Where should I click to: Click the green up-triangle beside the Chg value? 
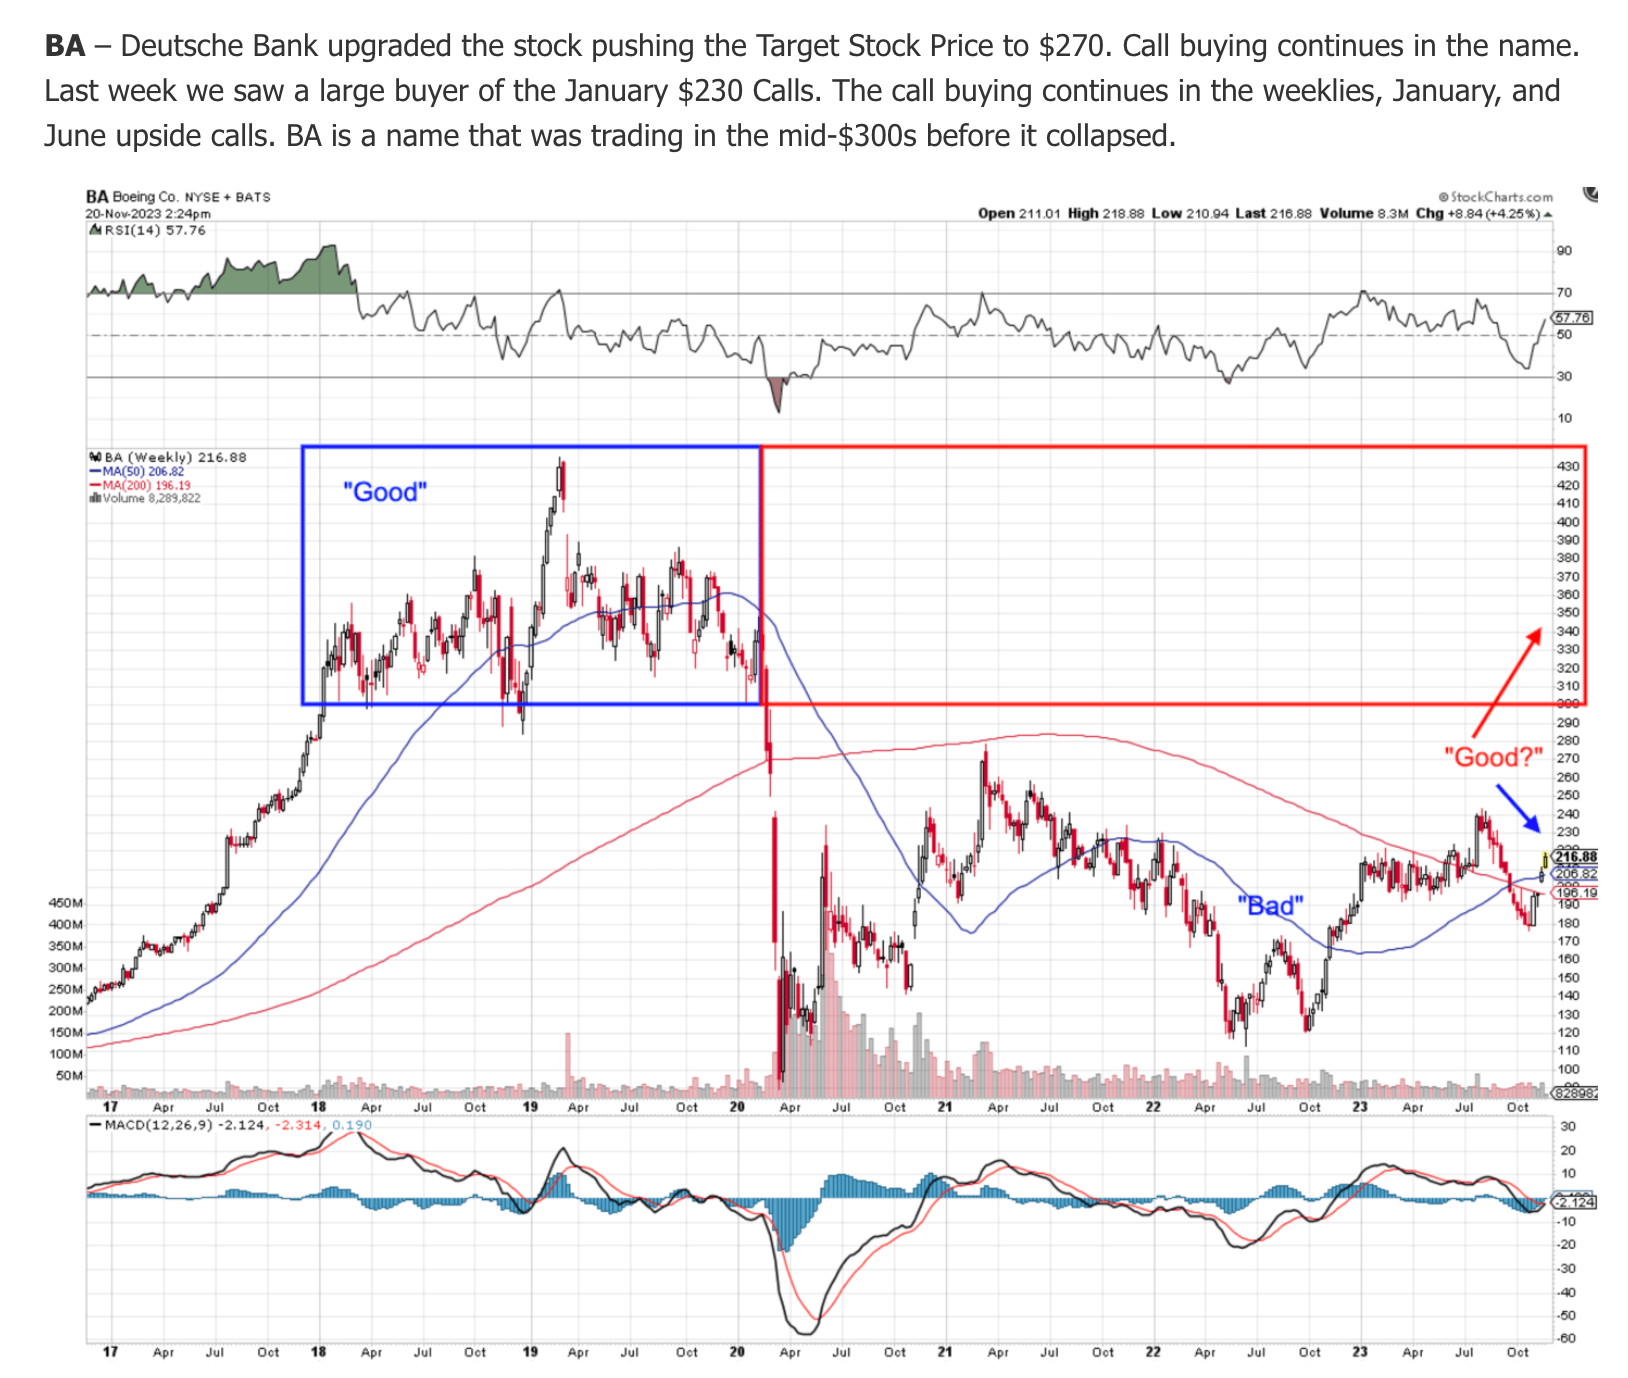1549,214
